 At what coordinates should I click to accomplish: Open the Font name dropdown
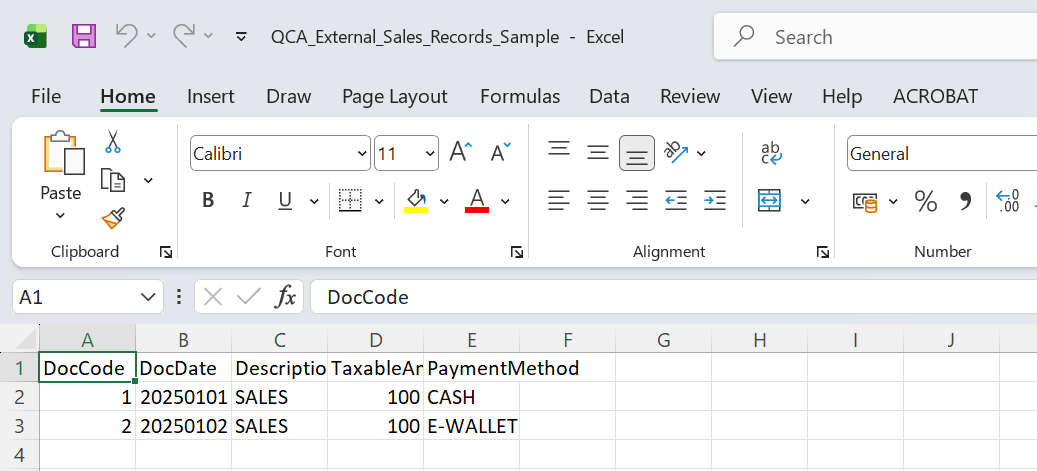(362, 154)
